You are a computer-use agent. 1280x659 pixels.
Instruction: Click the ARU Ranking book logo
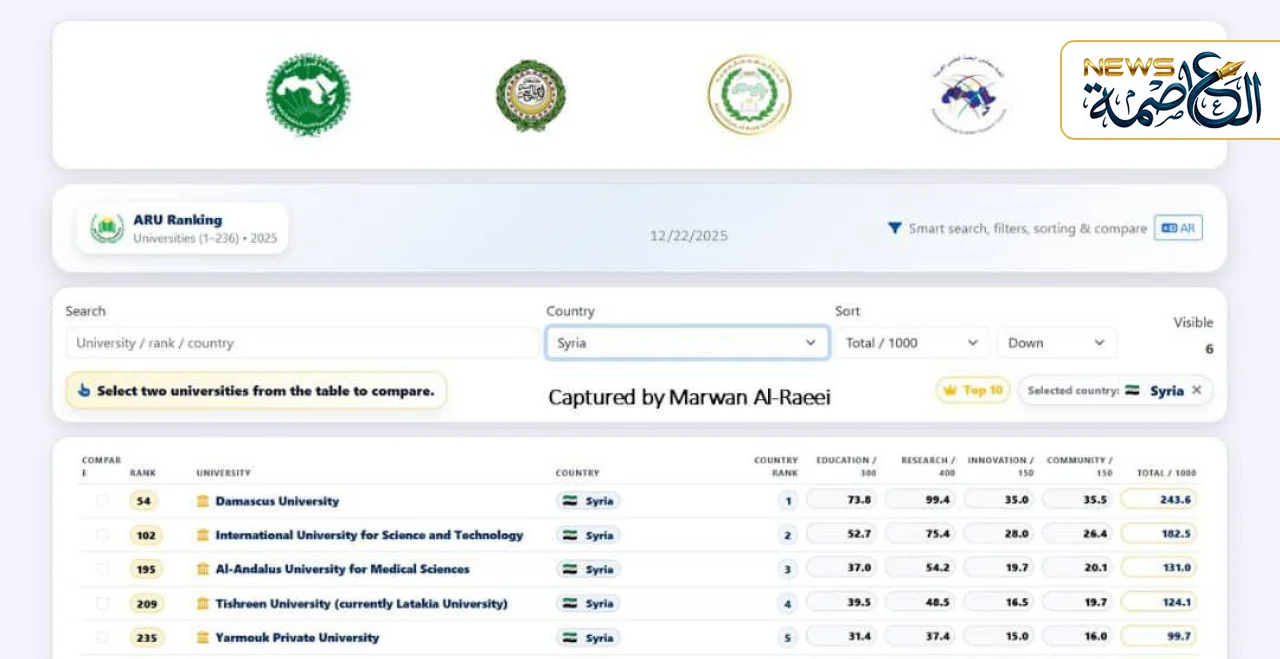click(107, 228)
